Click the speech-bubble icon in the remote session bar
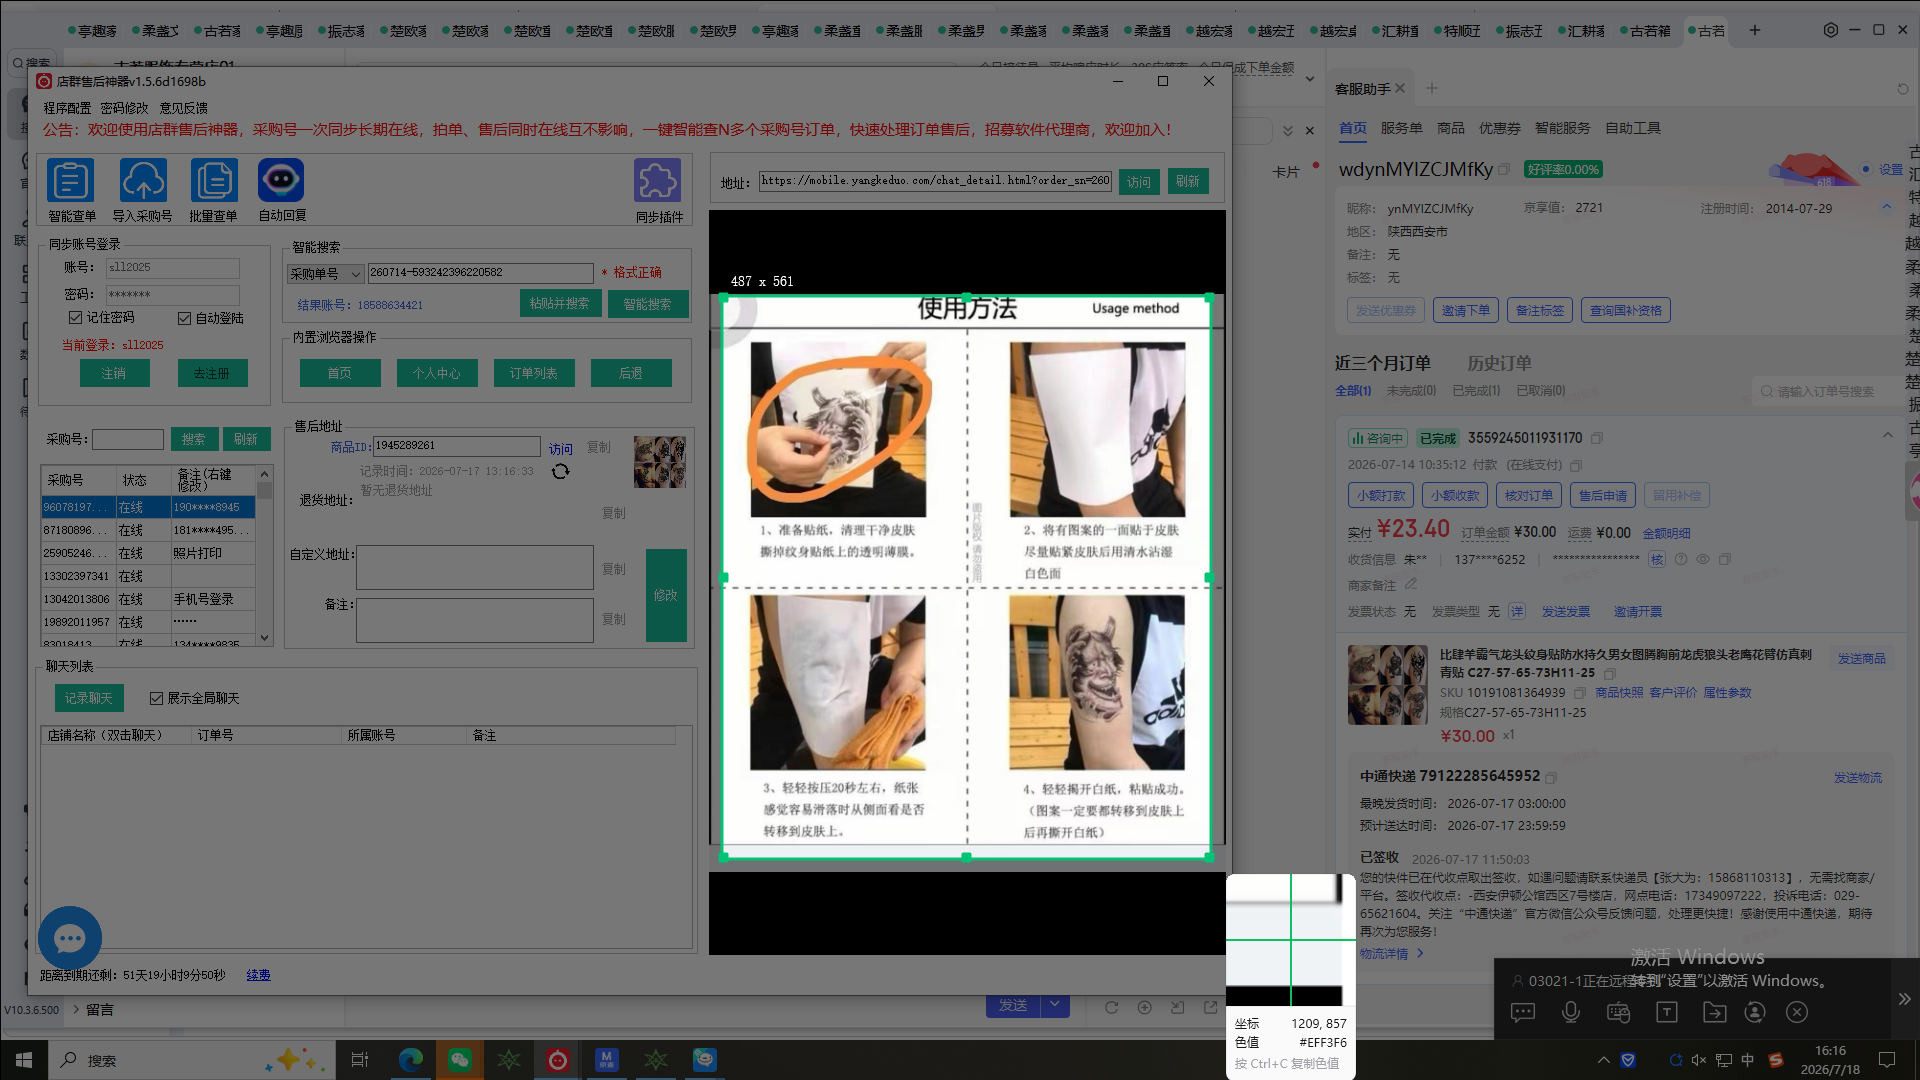Image resolution: width=1920 pixels, height=1080 pixels. coord(1523,1013)
